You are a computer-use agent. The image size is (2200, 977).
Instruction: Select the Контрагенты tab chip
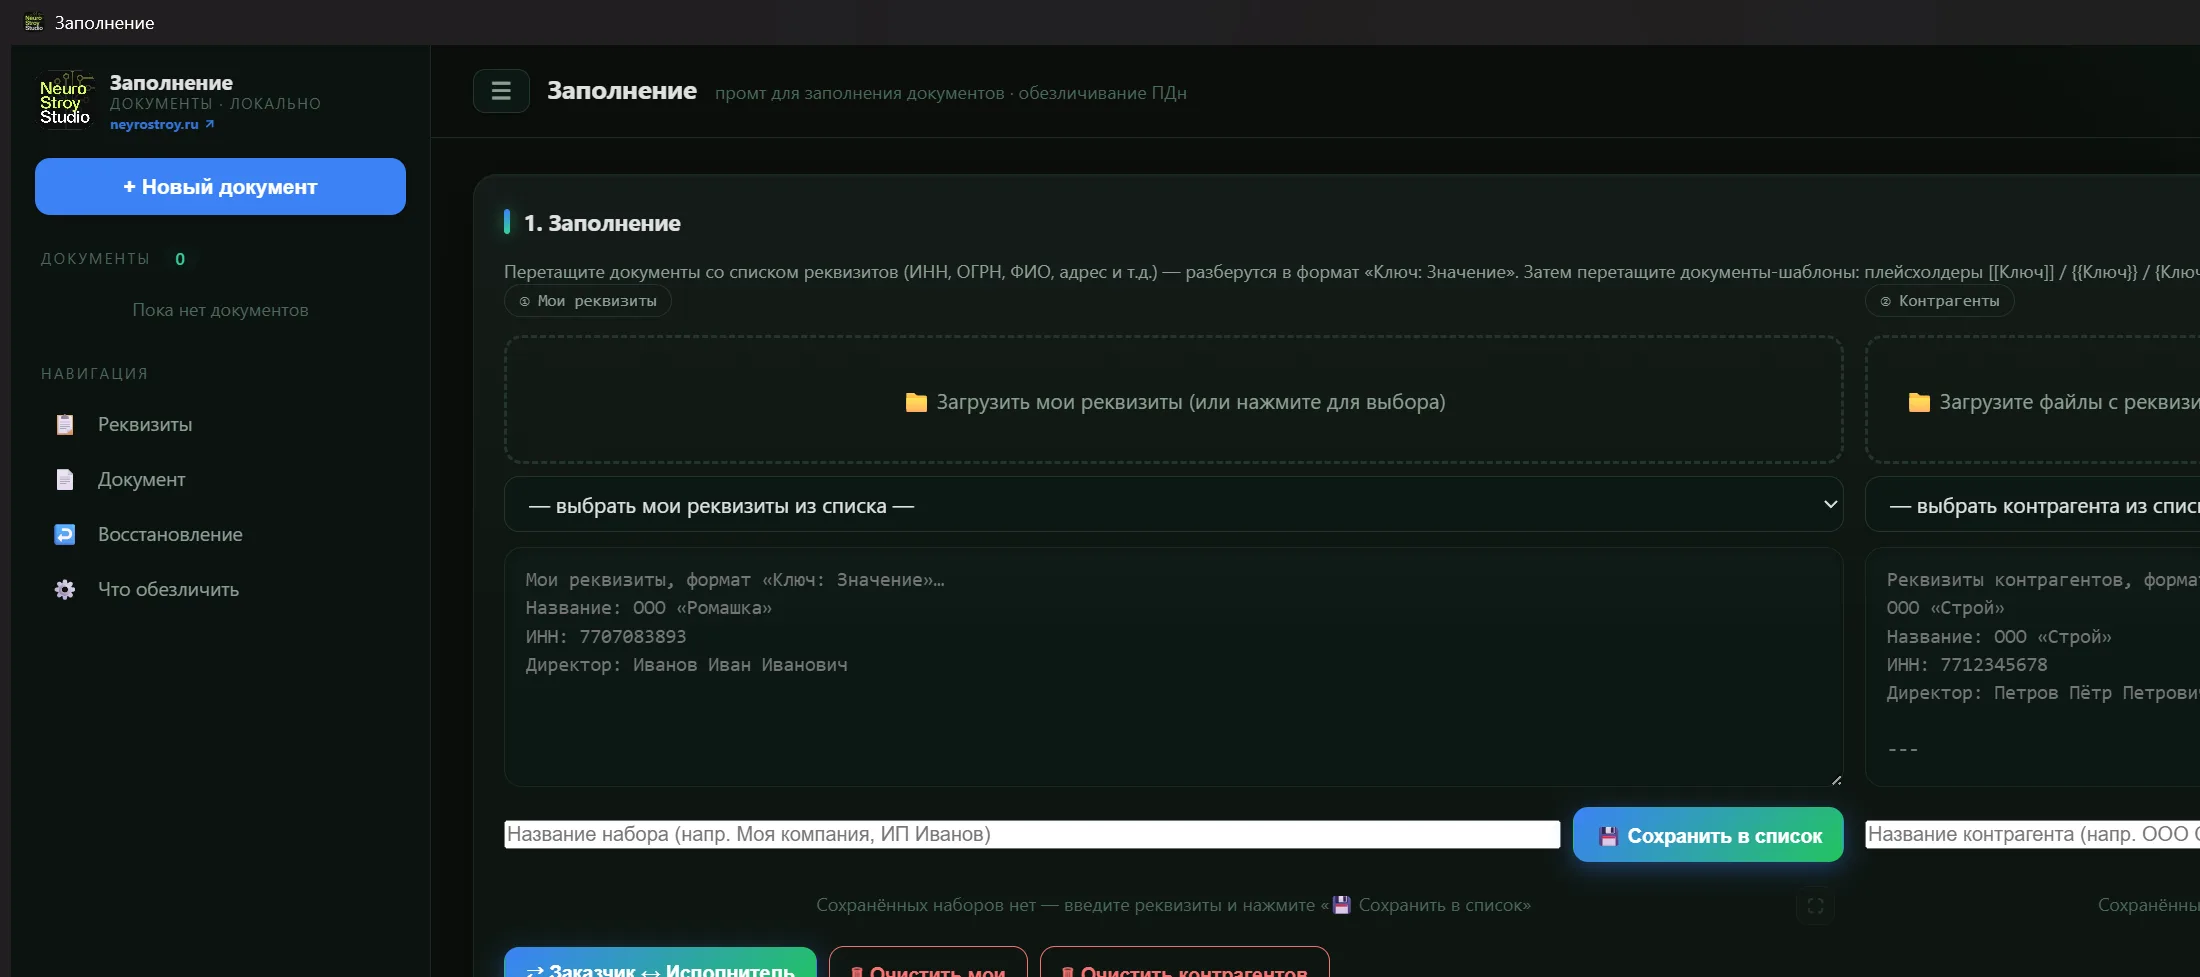click(x=1939, y=301)
